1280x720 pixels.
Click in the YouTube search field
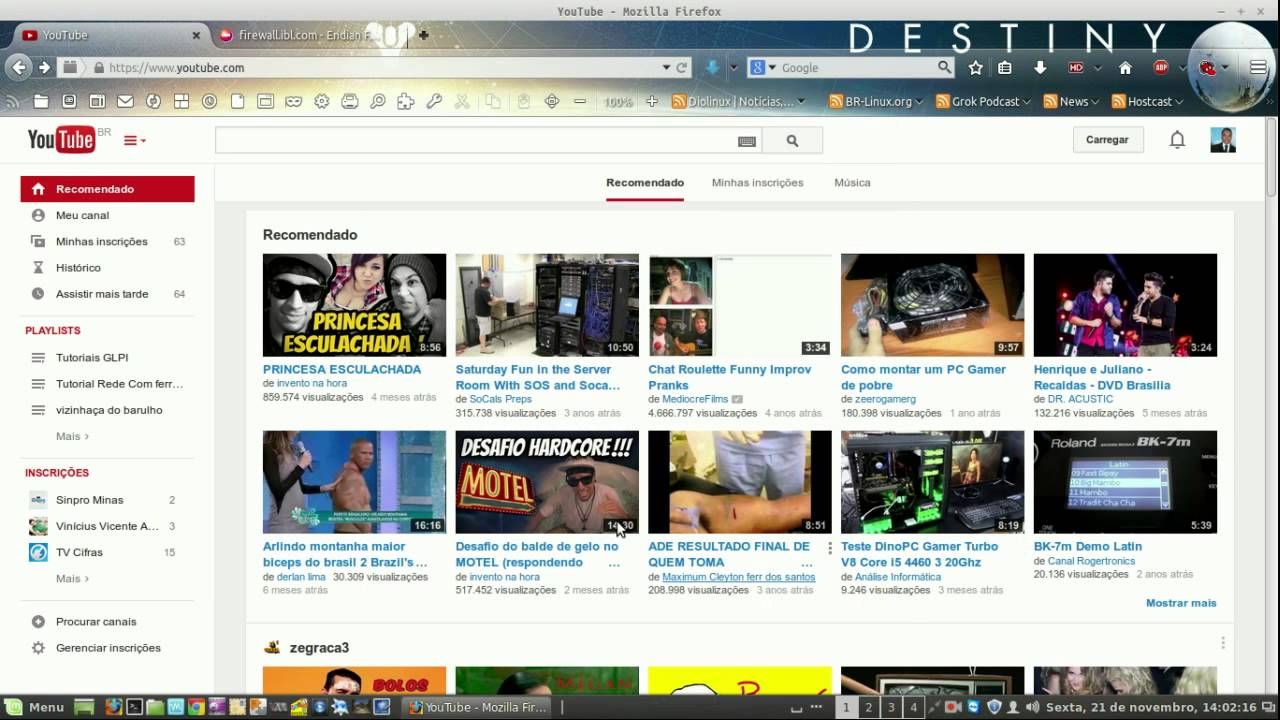[476, 141]
